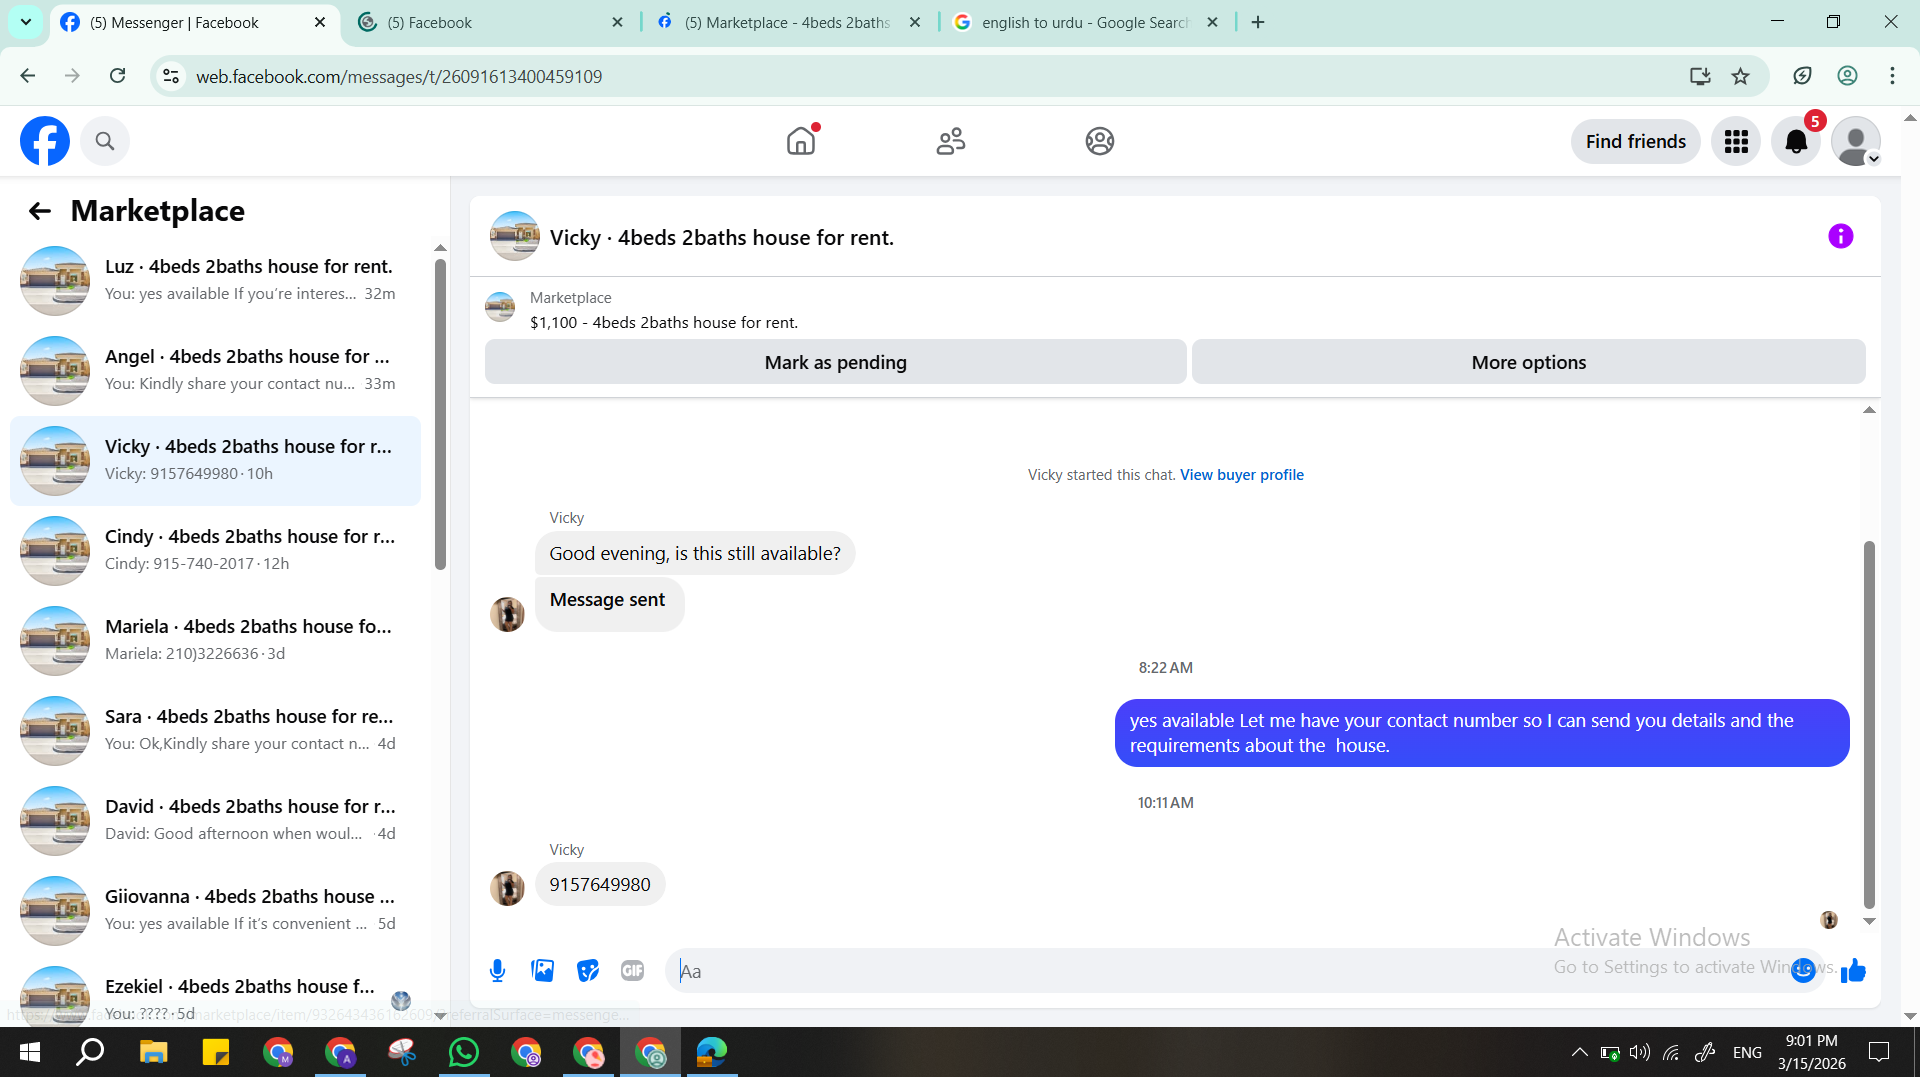Screen dimensions: 1920x1077
Task: Click the conversation list scrollbar
Action: [x=440, y=414]
